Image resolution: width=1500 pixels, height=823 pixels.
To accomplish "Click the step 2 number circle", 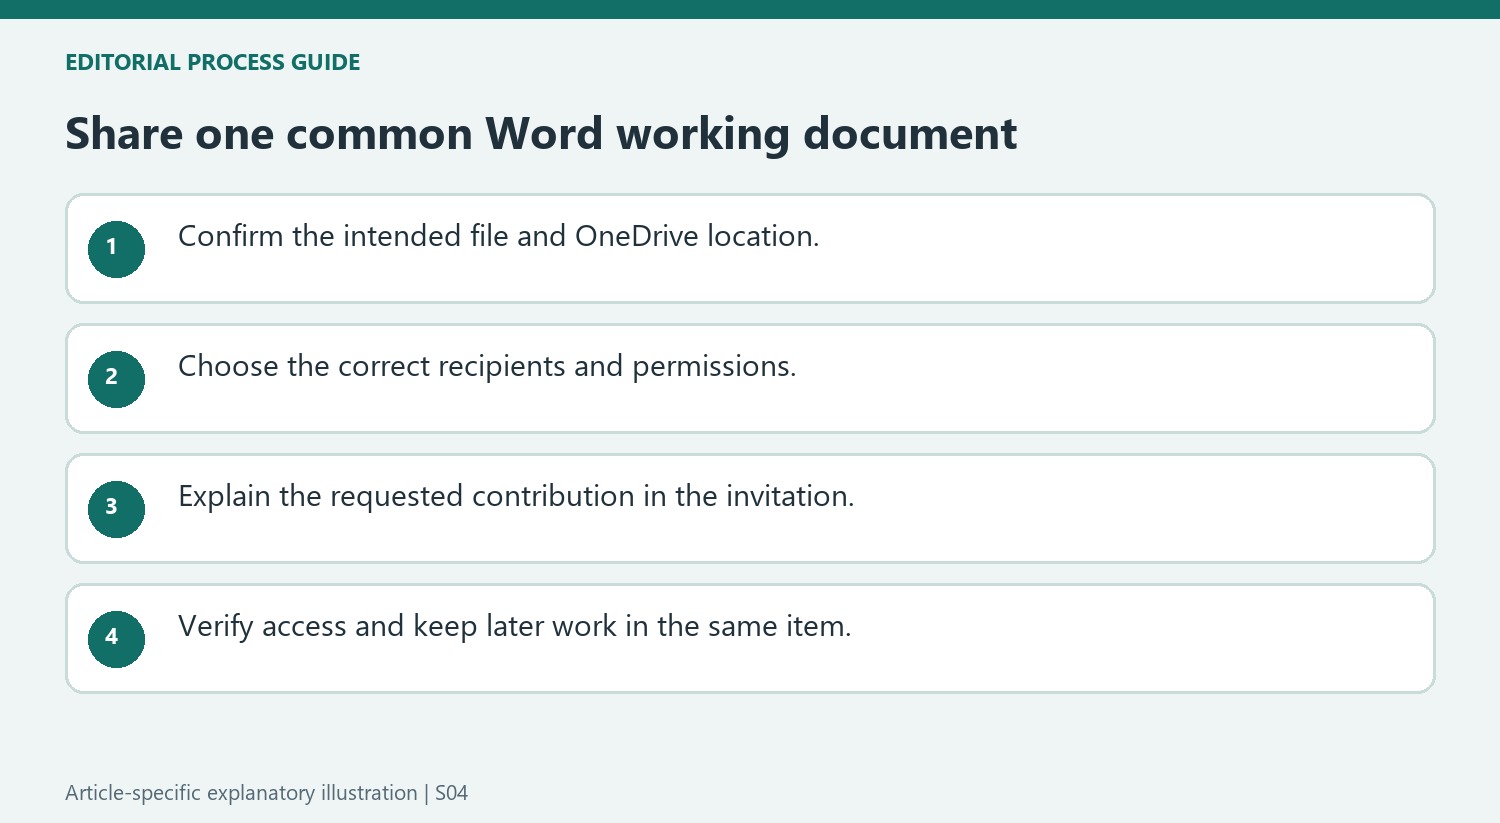I will (116, 379).
